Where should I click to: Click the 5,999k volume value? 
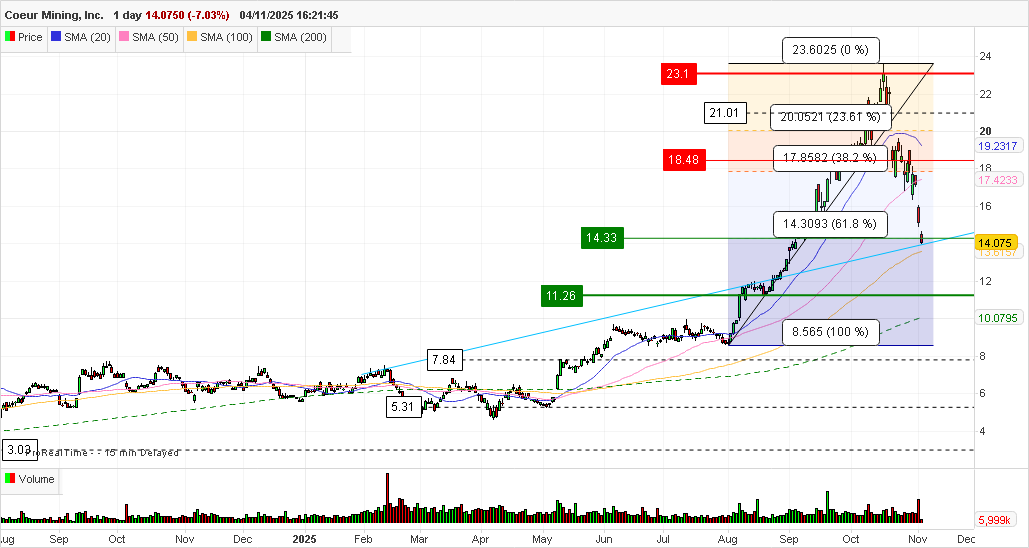pyautogui.click(x=994, y=520)
